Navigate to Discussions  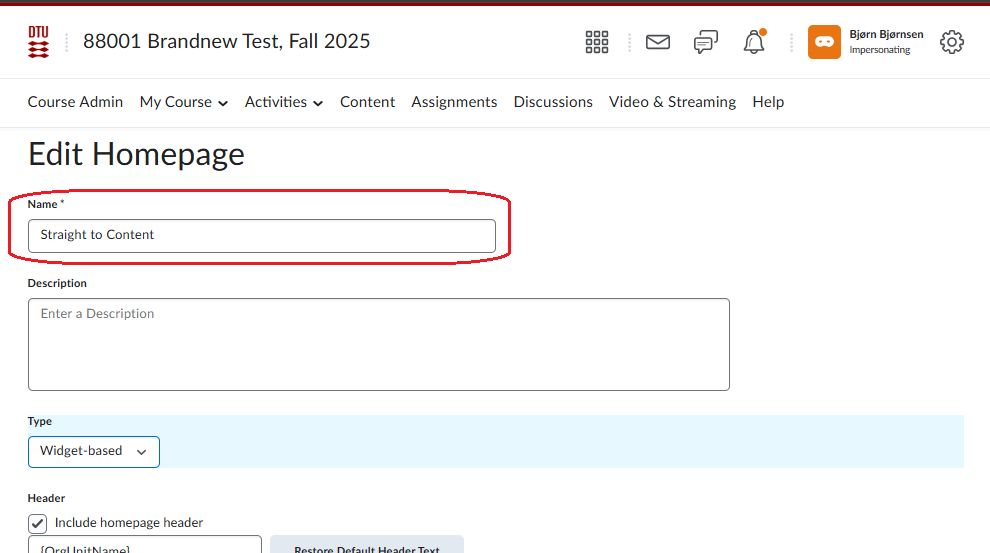tap(553, 102)
